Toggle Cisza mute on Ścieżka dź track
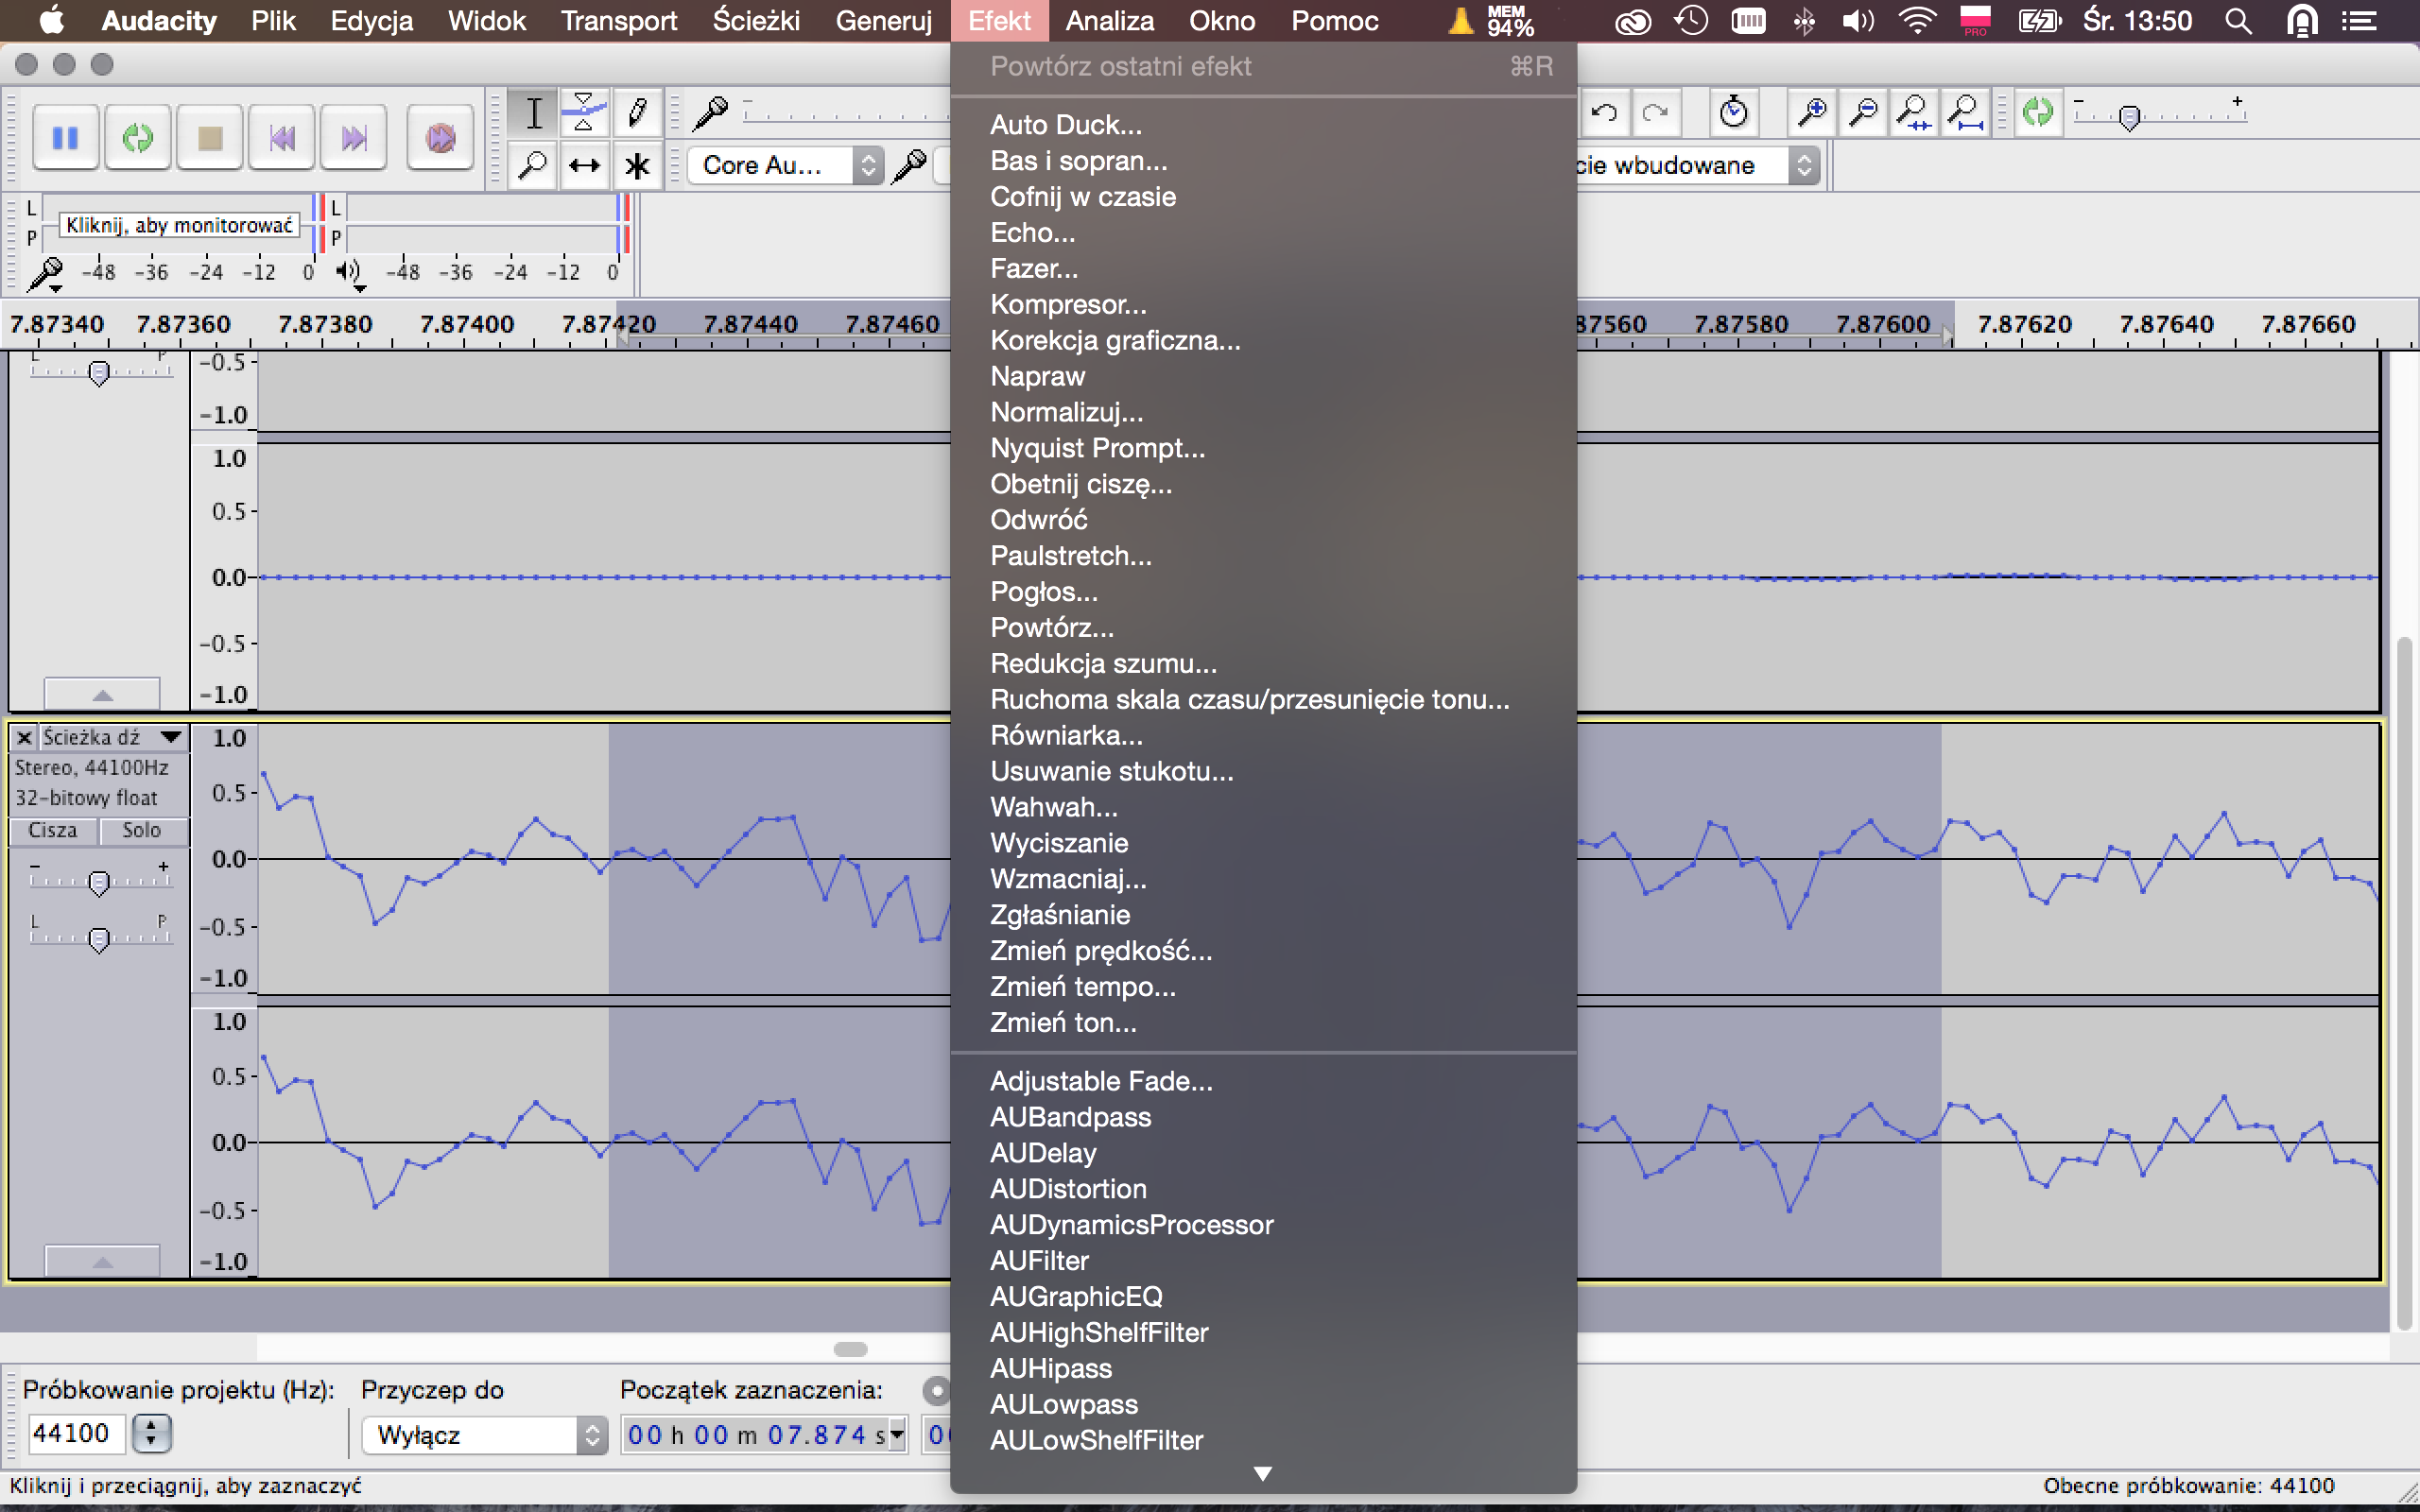Screen dimensions: 2420x1512 [x=53, y=830]
